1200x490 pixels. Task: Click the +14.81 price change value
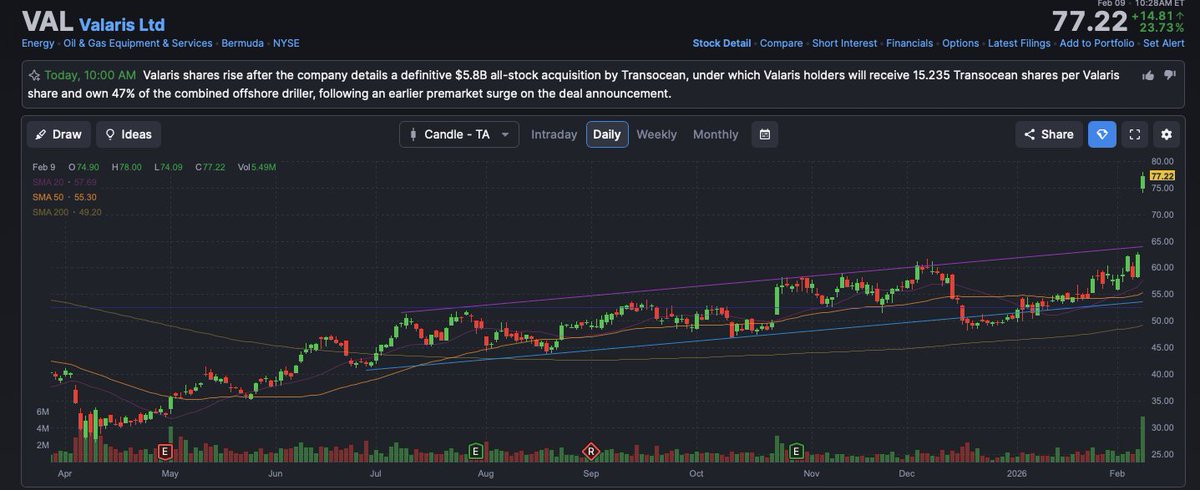(x=1159, y=14)
